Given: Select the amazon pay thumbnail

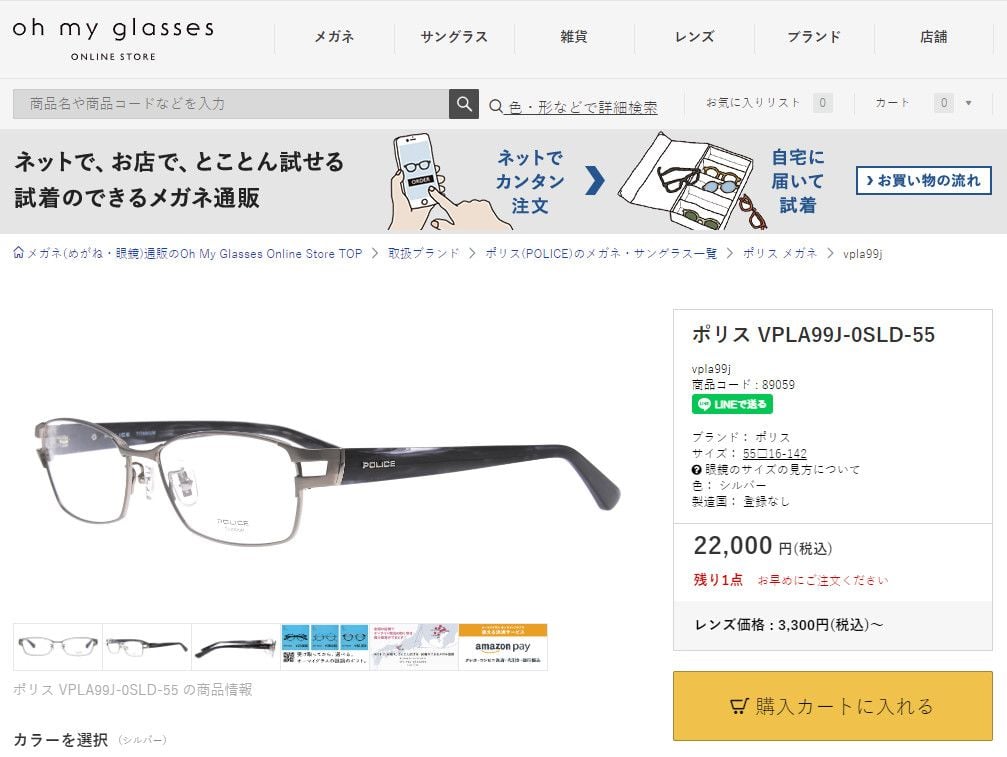Looking at the screenshot, I should [503, 647].
